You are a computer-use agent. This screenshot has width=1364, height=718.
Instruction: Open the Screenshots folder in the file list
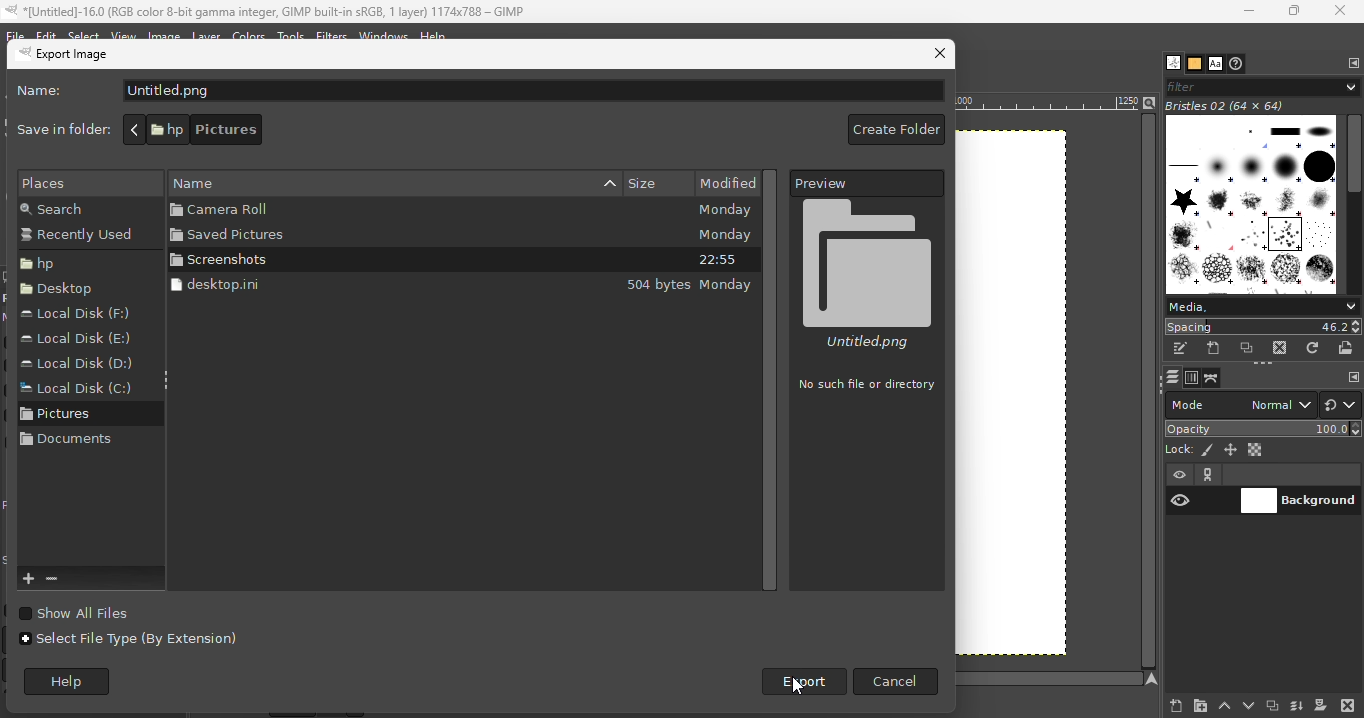(220, 260)
